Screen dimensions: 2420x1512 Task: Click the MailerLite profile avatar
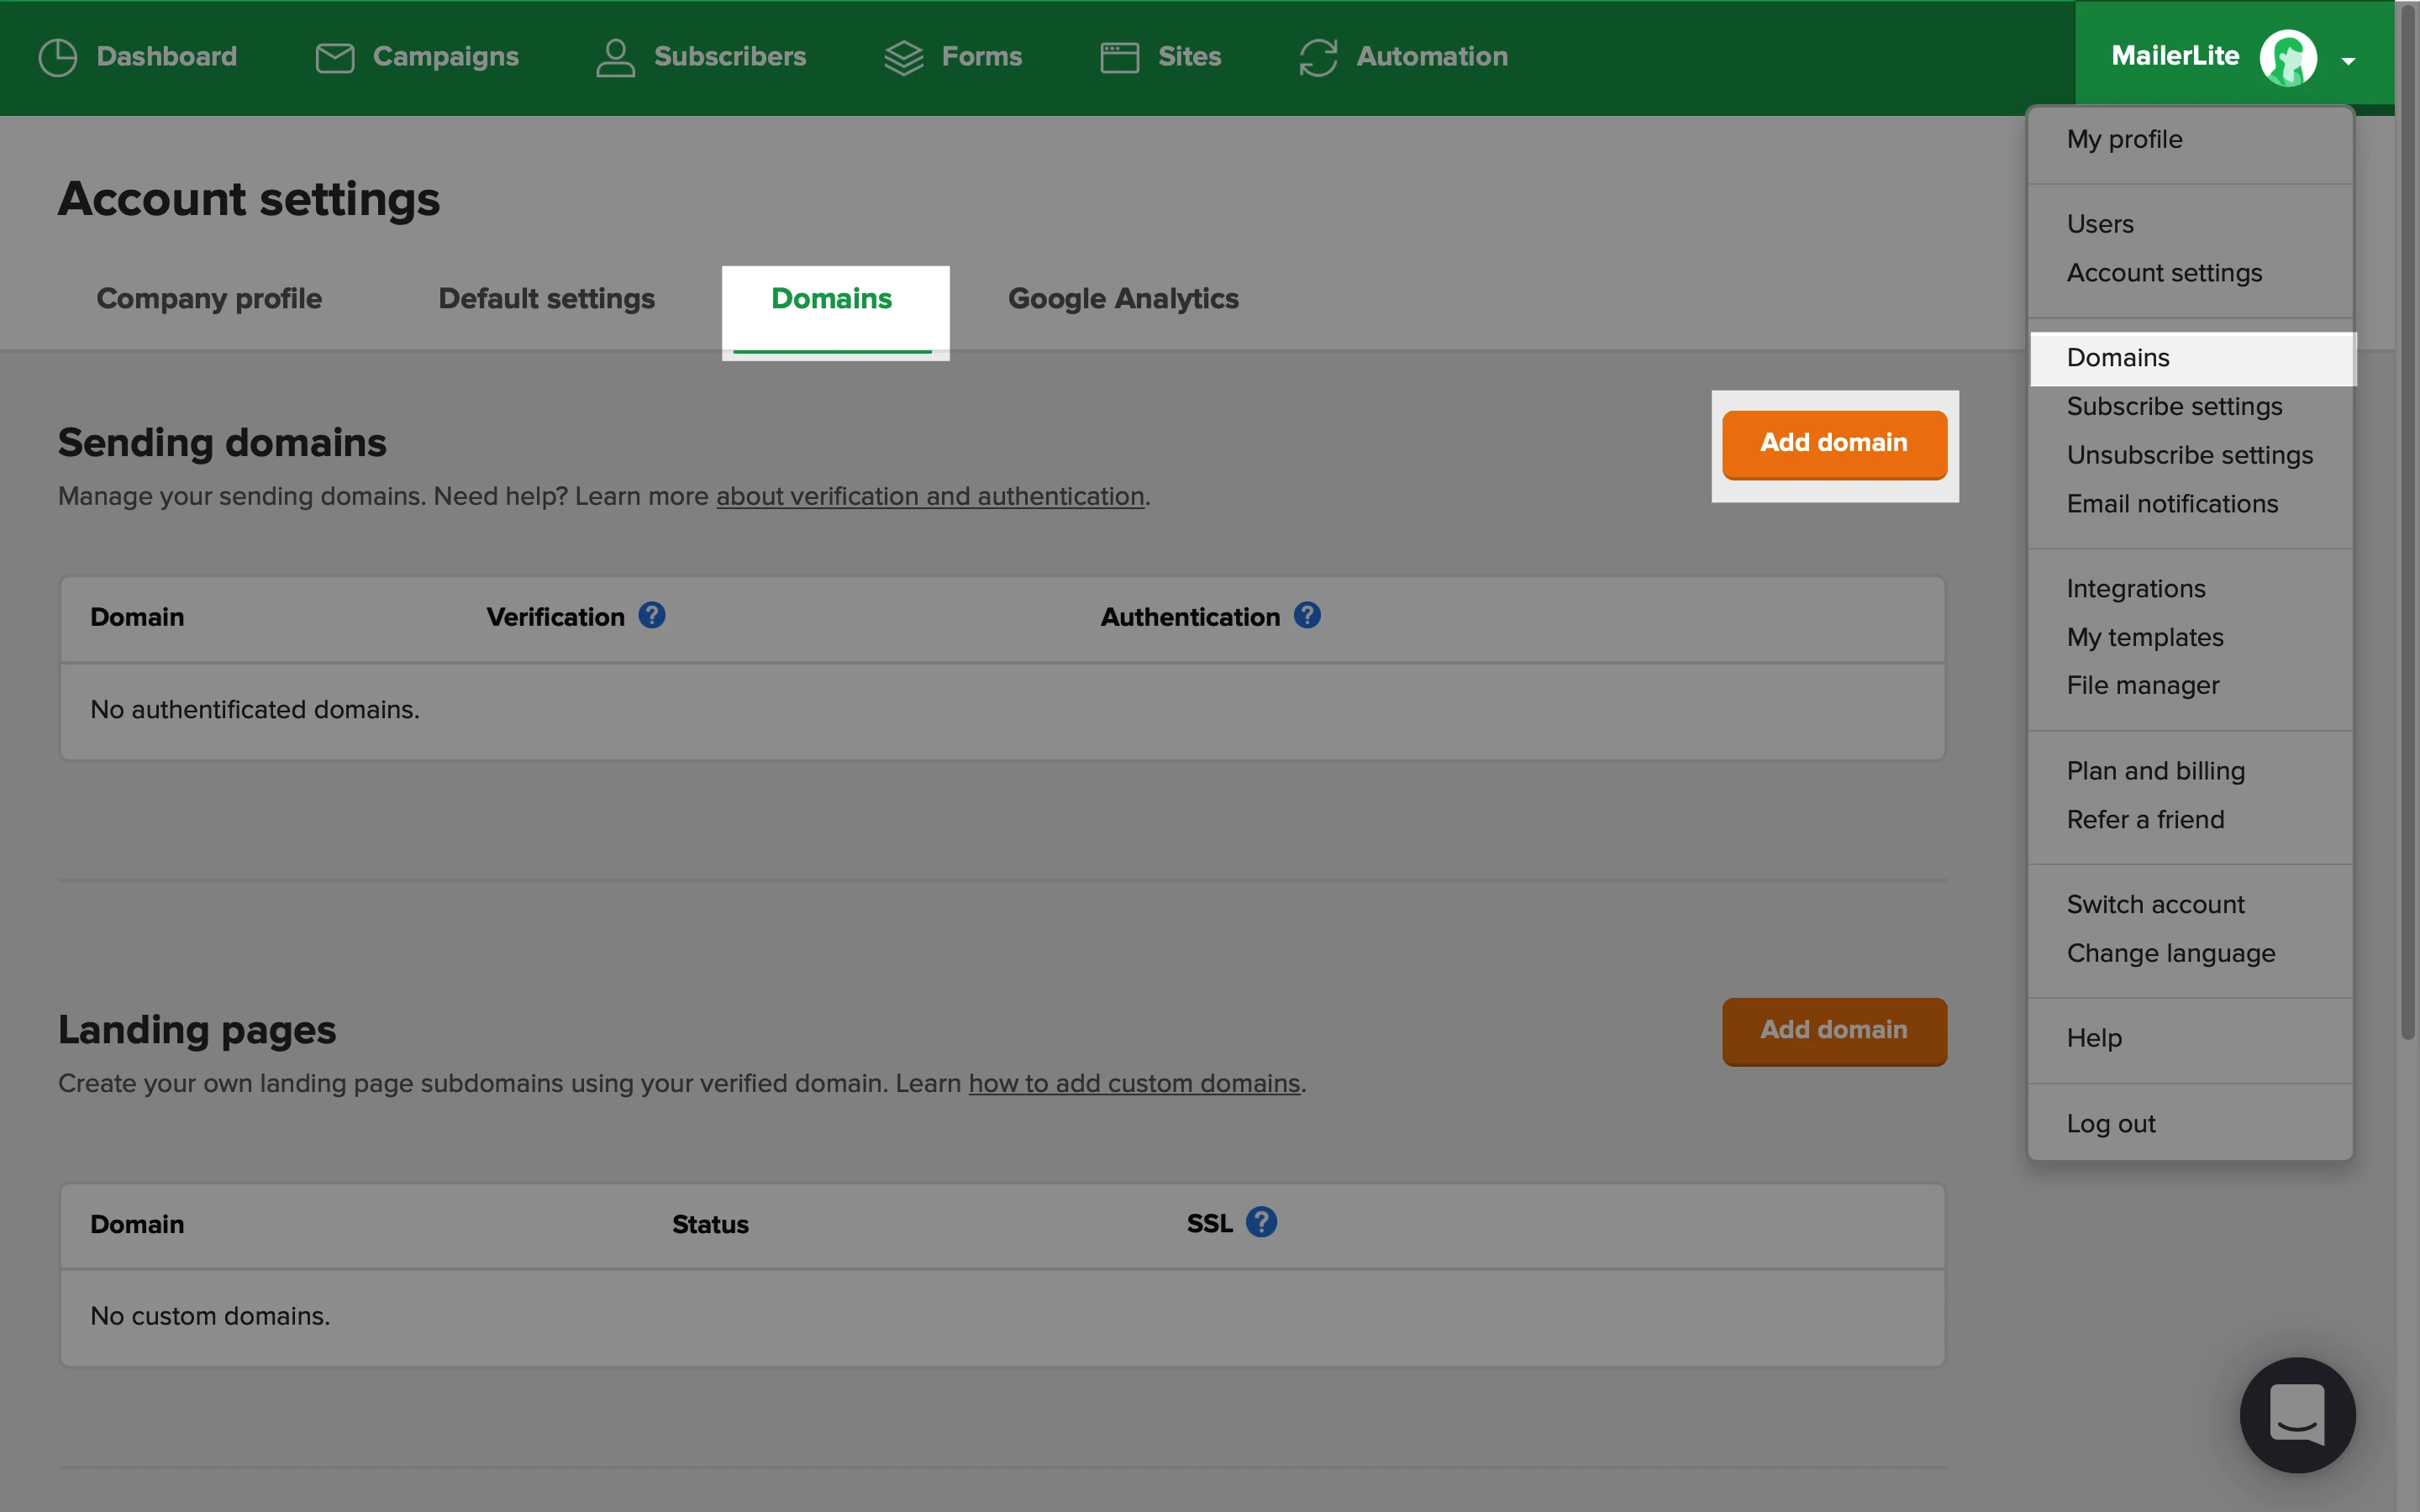2287,57
